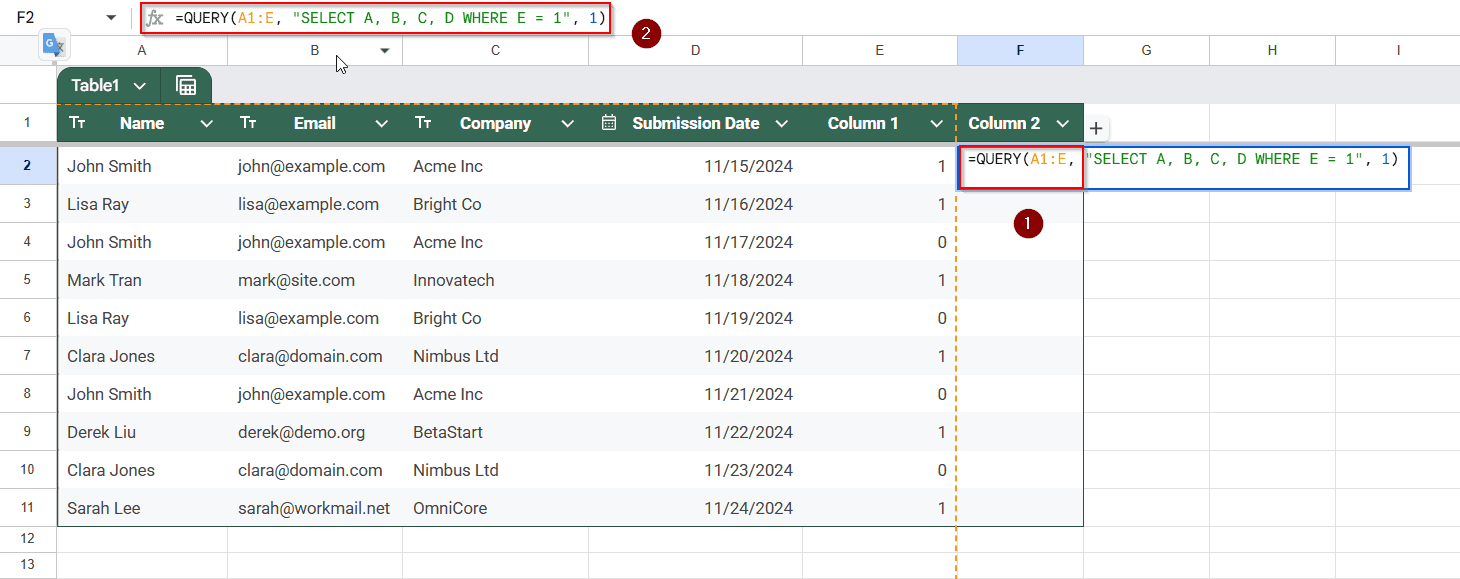
Task: Click clara@domain.com in row 7
Action: coord(315,356)
